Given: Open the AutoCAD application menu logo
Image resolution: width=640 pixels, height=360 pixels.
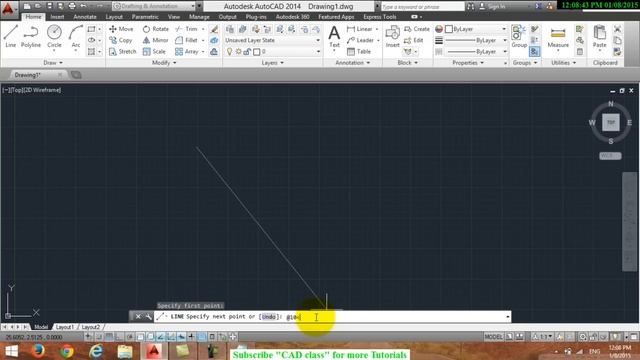Looking at the screenshot, I should [x=7, y=7].
